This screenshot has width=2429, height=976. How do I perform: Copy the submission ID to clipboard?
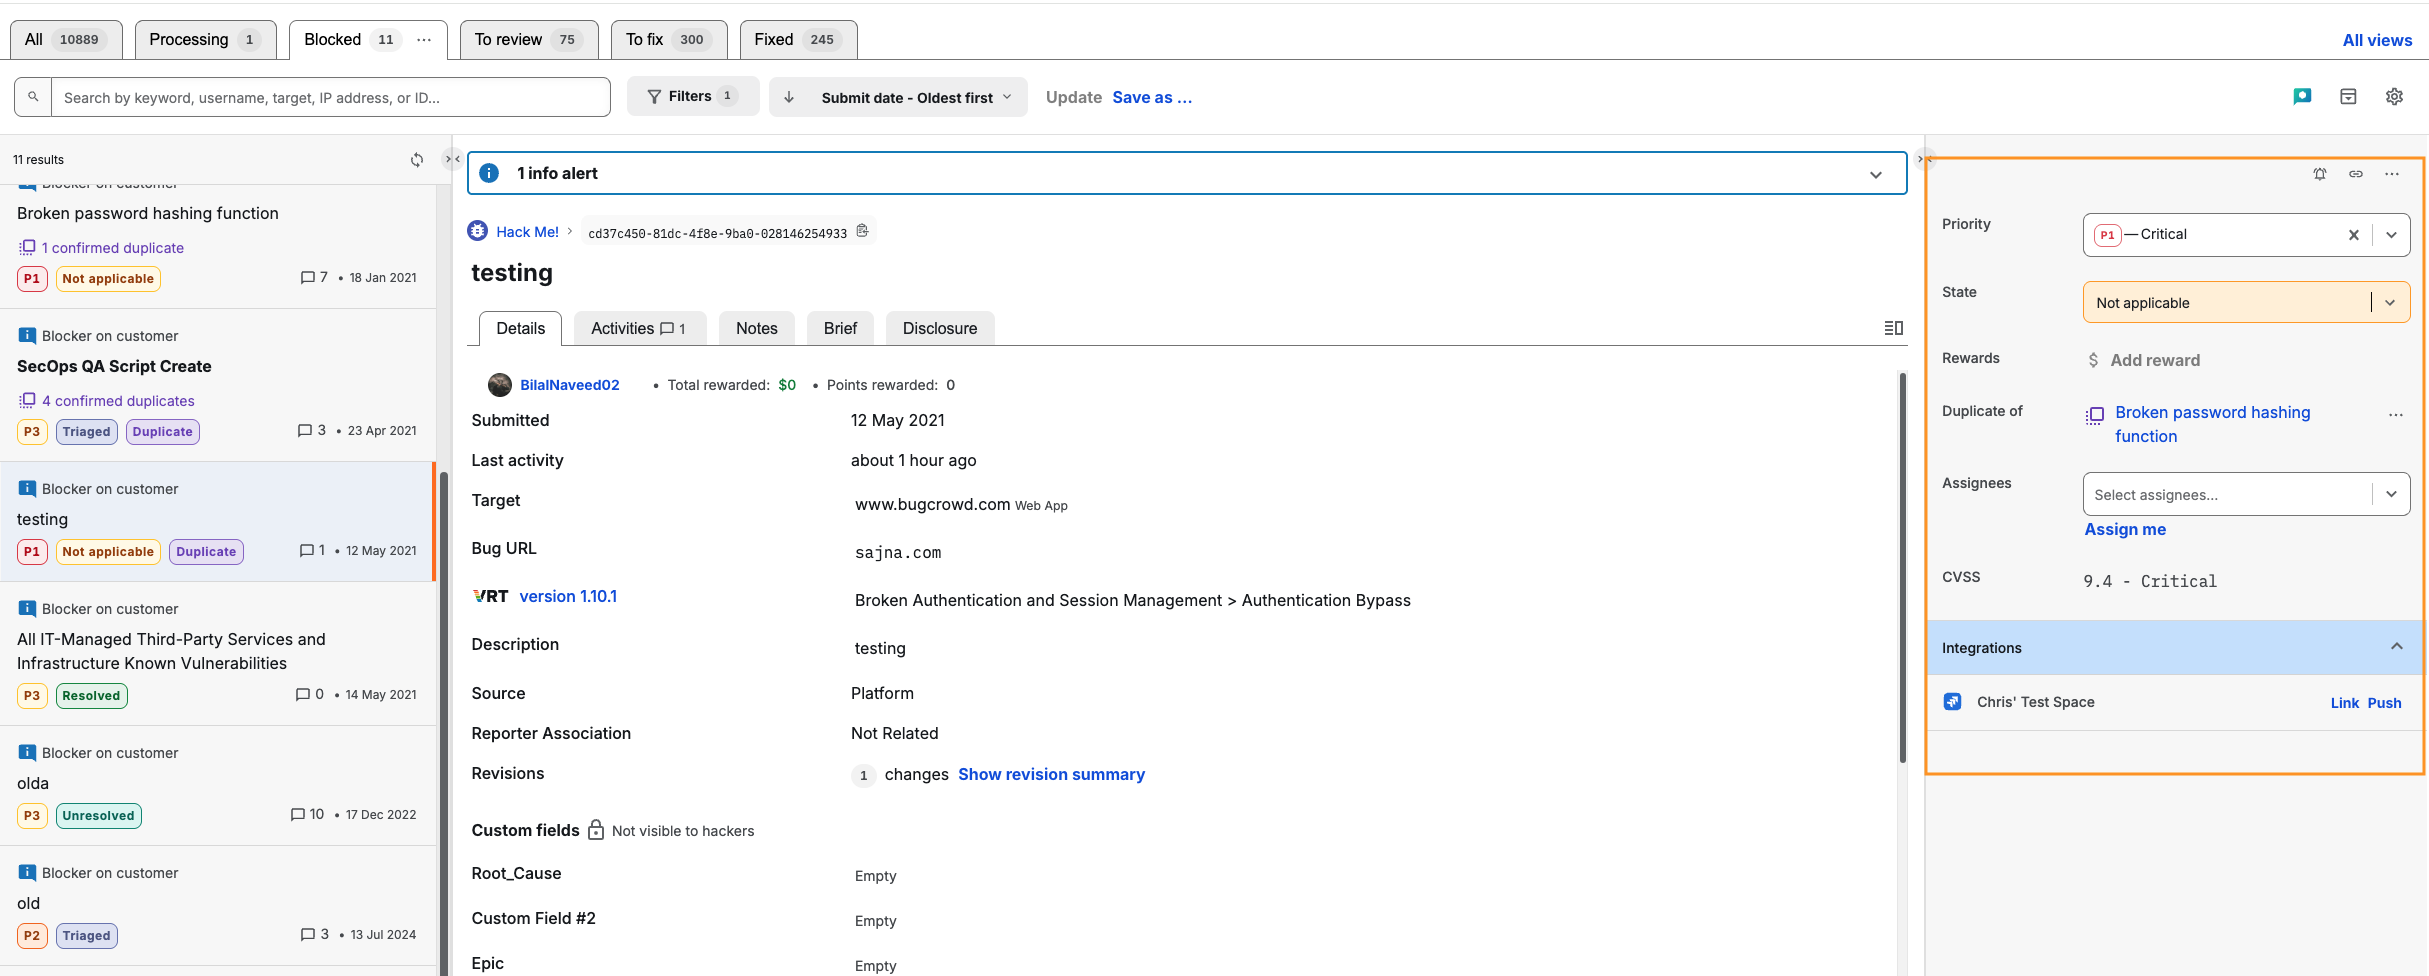[x=862, y=231]
